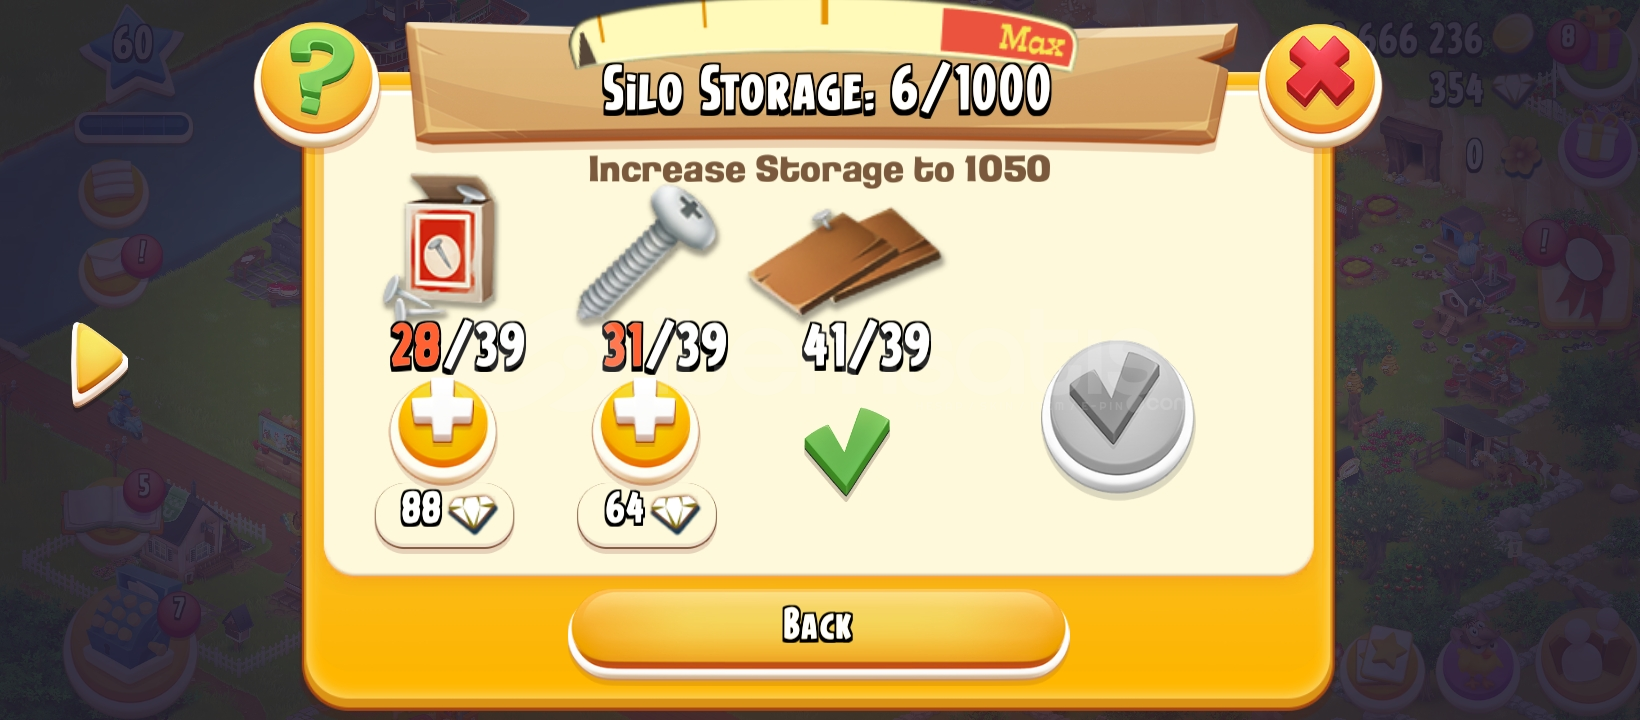The height and width of the screenshot is (720, 1640).
Task: Click the green wood panels checkmark
Action: pos(846,450)
